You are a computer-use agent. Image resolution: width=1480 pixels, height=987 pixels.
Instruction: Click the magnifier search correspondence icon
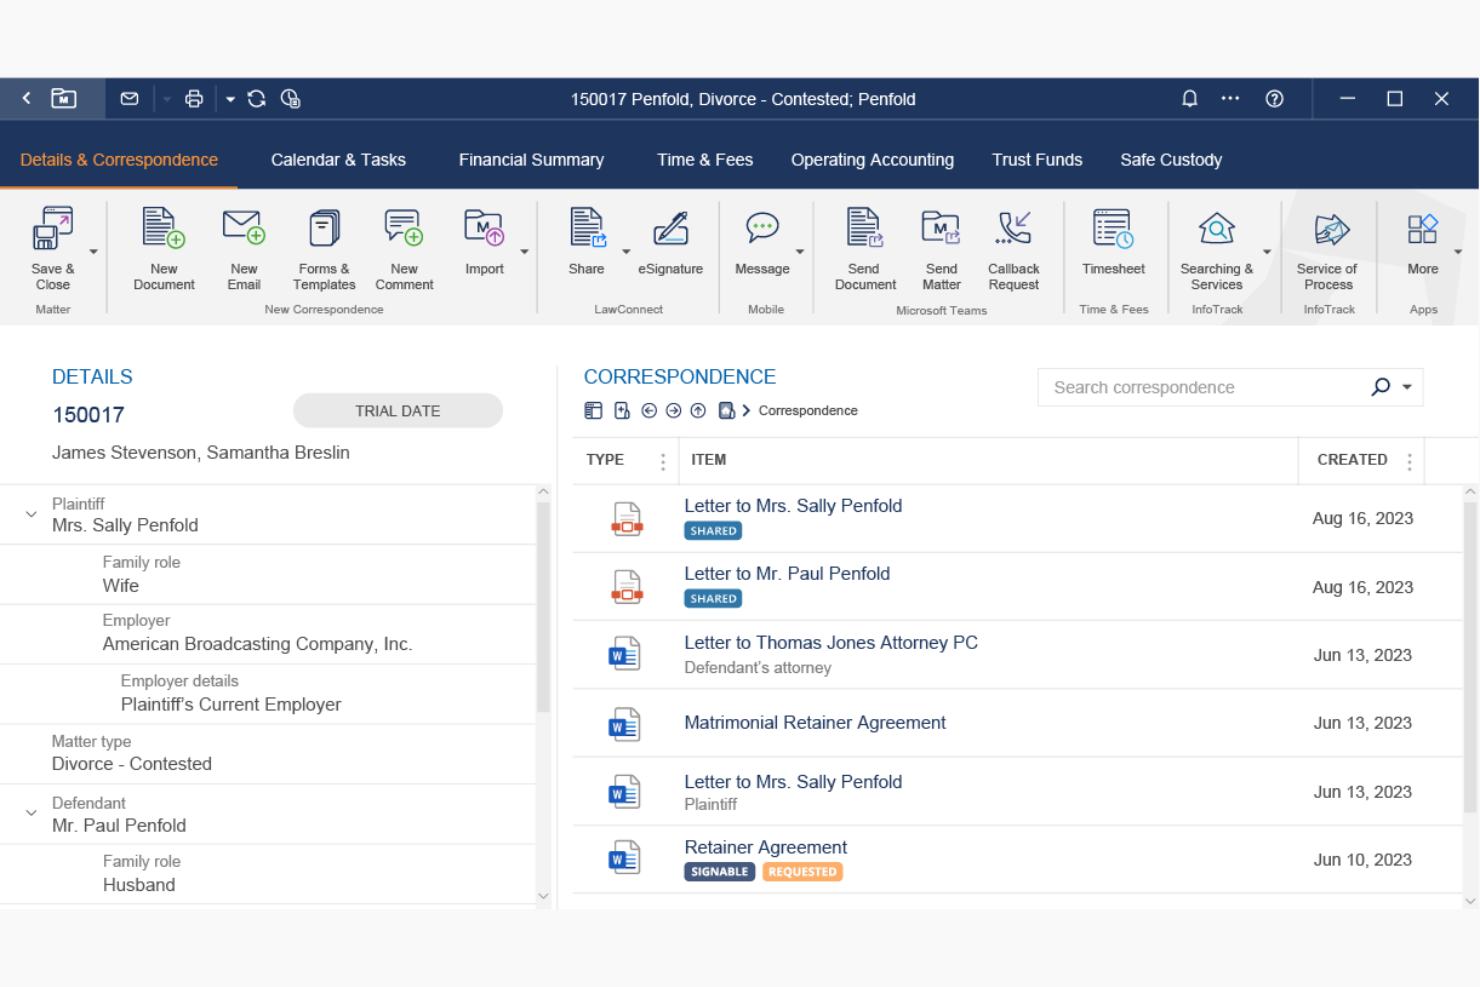point(1381,387)
